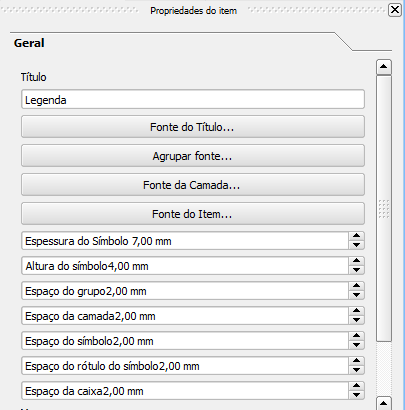Click the Espaço da caixa value field
The height and width of the screenshot is (410, 405).
(x=185, y=391)
